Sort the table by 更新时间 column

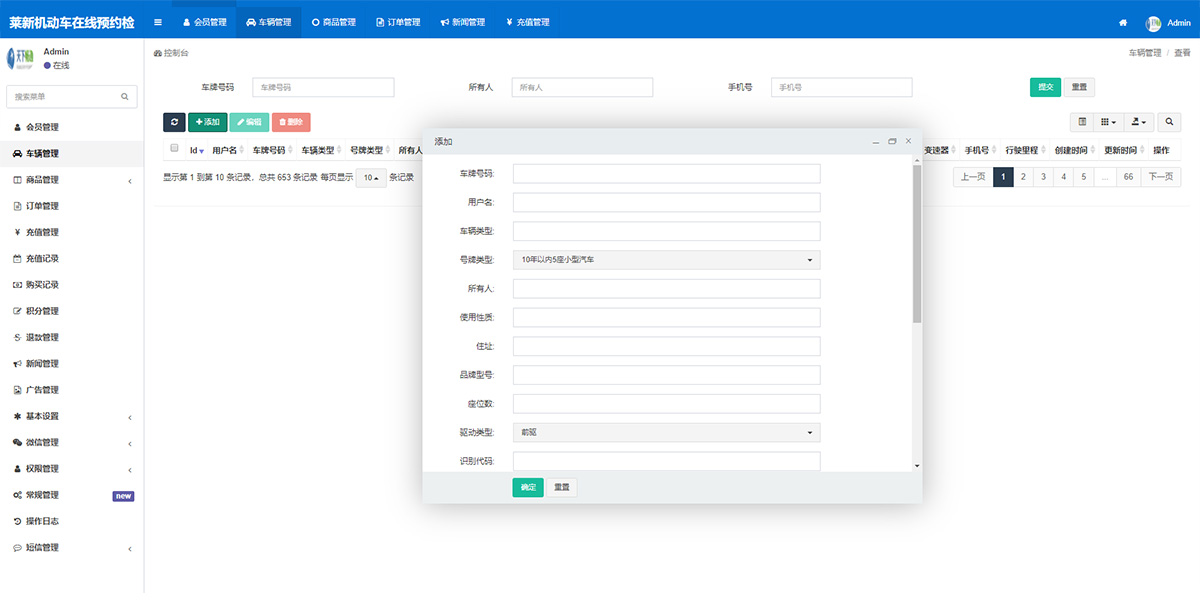(x=1122, y=150)
